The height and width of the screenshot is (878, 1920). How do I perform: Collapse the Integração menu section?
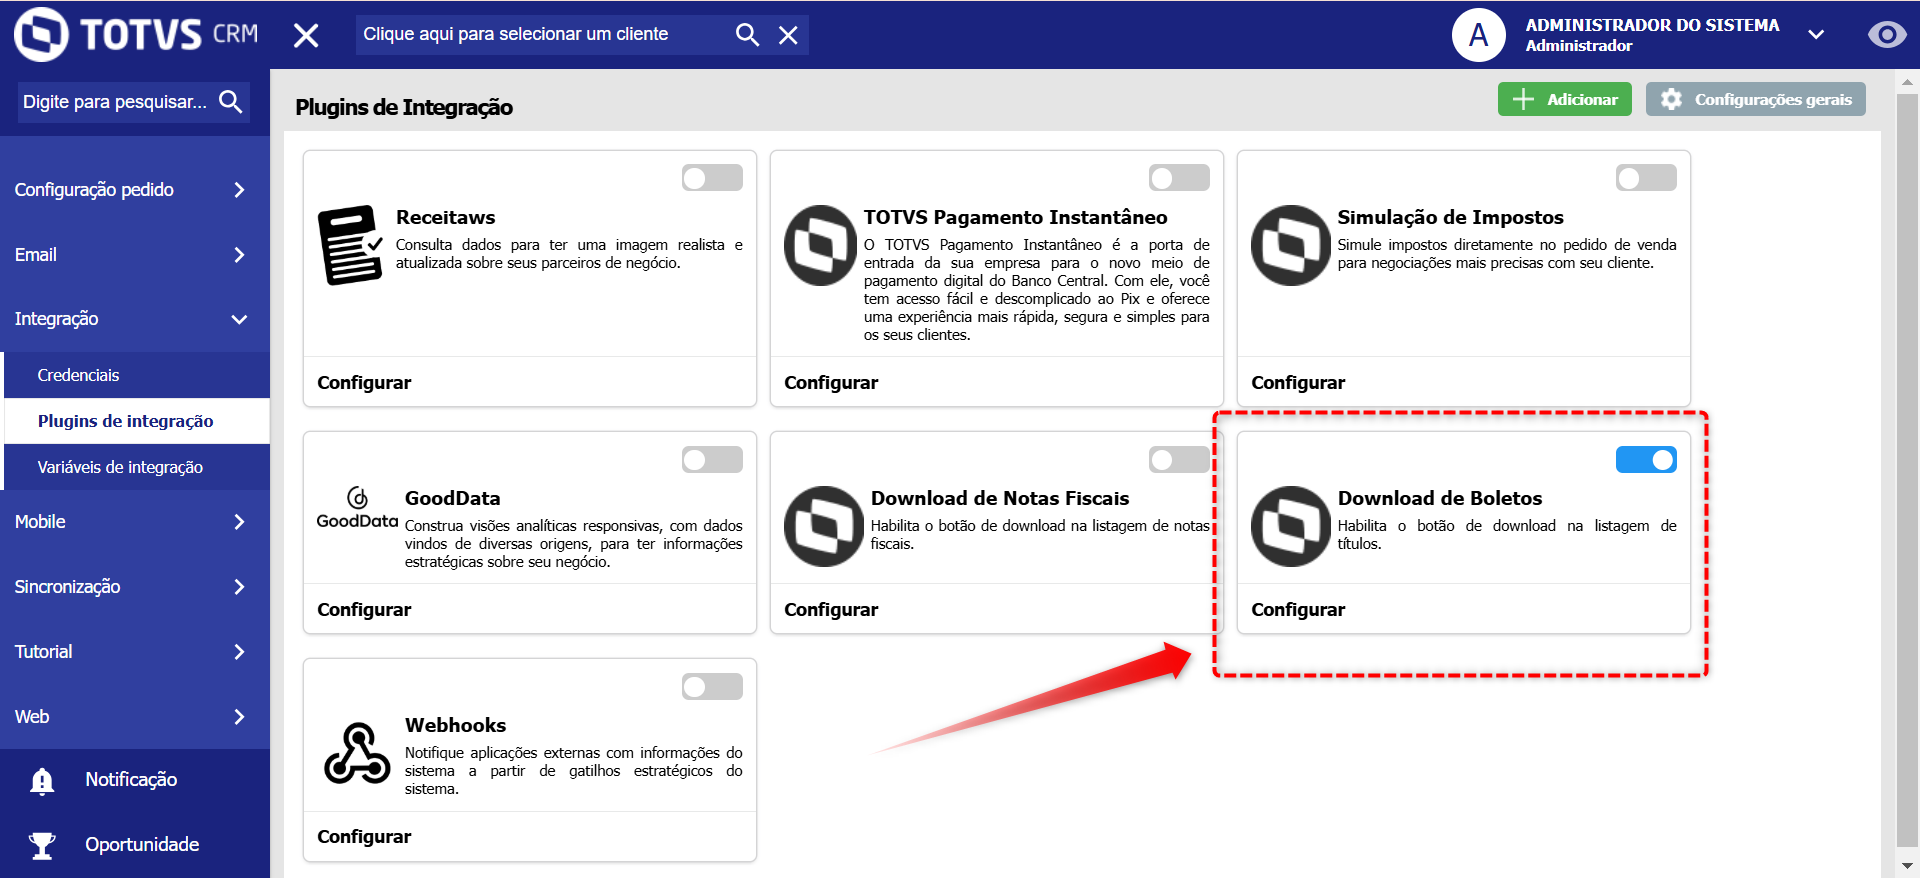pos(135,319)
